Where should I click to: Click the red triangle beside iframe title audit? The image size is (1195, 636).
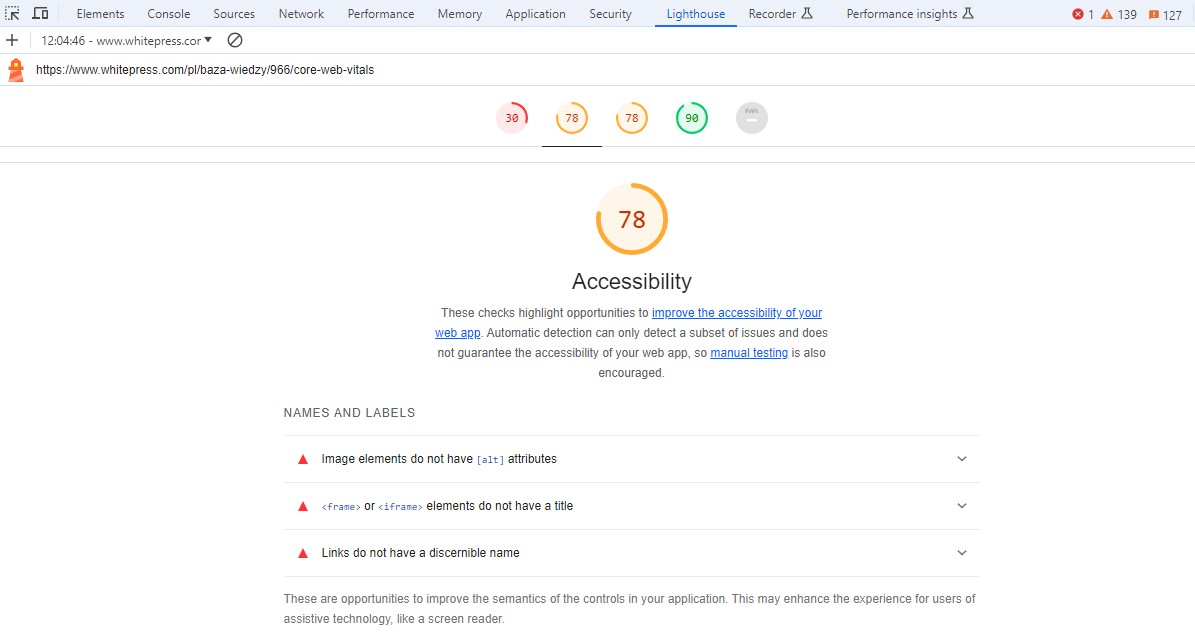point(303,507)
